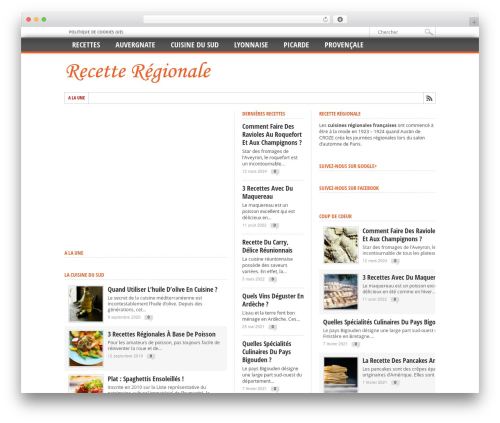Click the Suivez-nous sur Google+ heading
This screenshot has width=500, height=423.
(348, 166)
